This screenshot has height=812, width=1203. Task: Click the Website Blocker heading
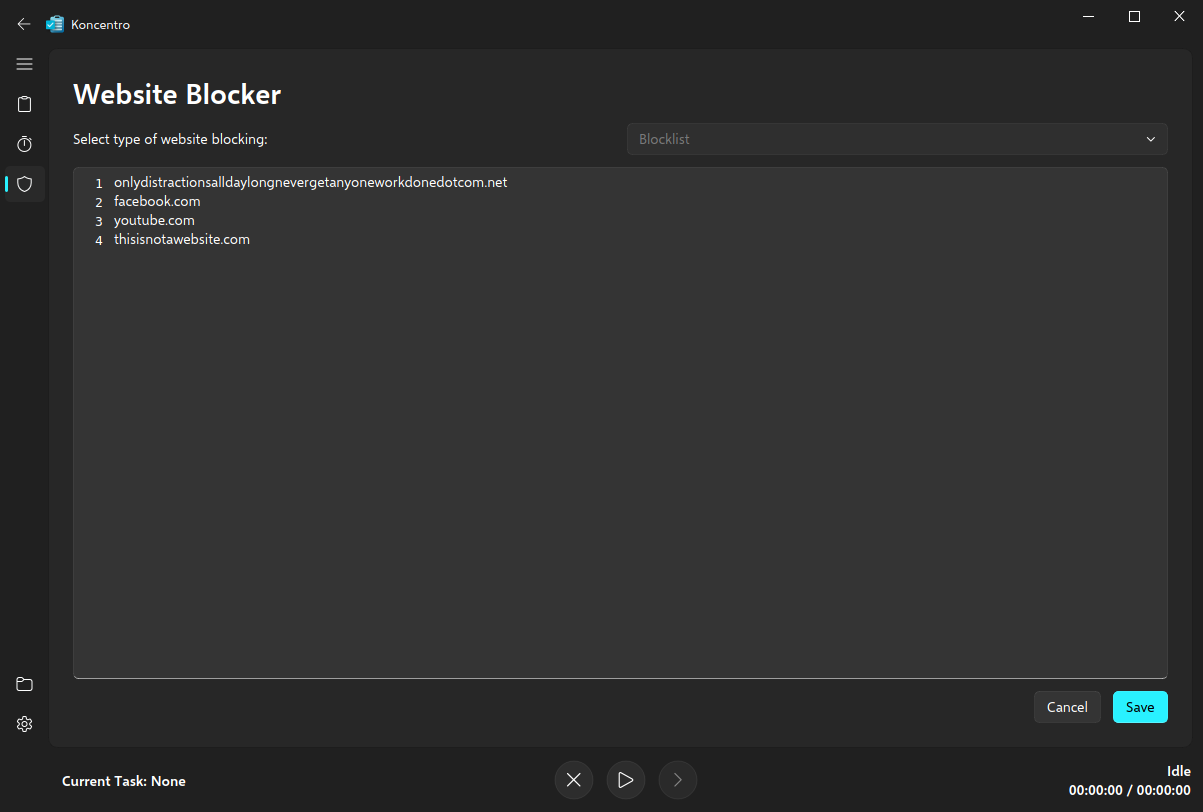pyautogui.click(x=177, y=94)
